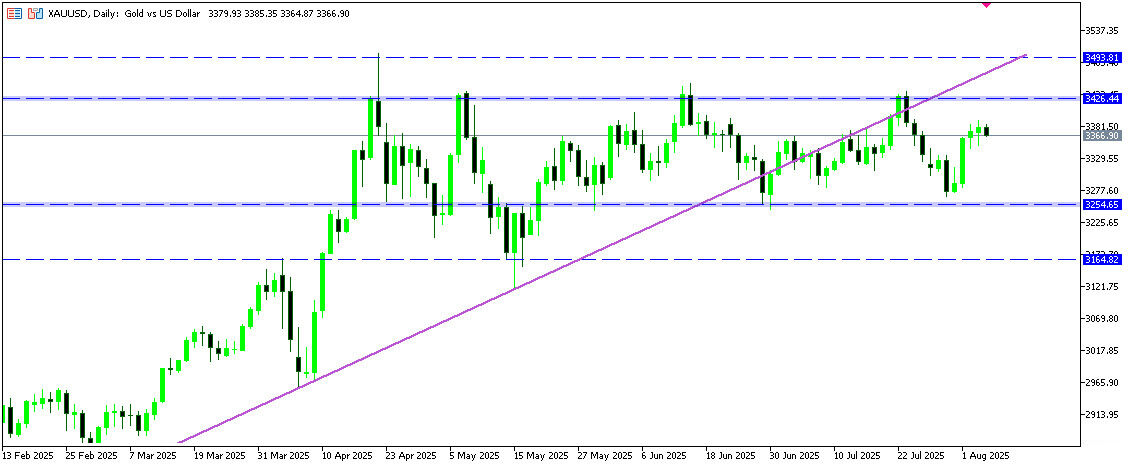This screenshot has width=1133, height=467.
Task: Open the Depth of Market icon
Action: click(x=36, y=14)
